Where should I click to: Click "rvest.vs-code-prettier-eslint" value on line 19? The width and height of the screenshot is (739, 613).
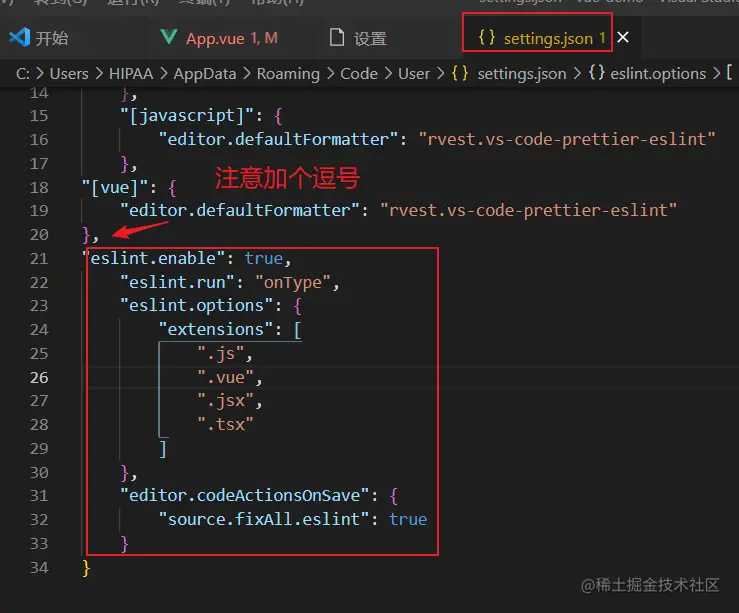tap(528, 210)
